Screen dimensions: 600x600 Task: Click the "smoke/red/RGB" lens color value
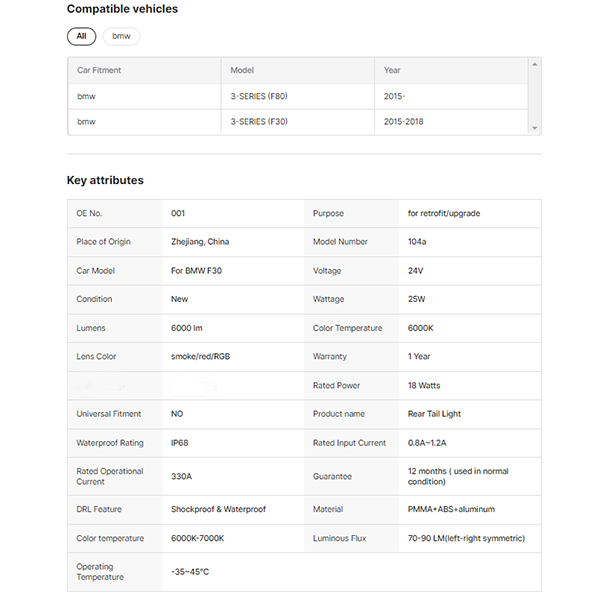(x=201, y=356)
